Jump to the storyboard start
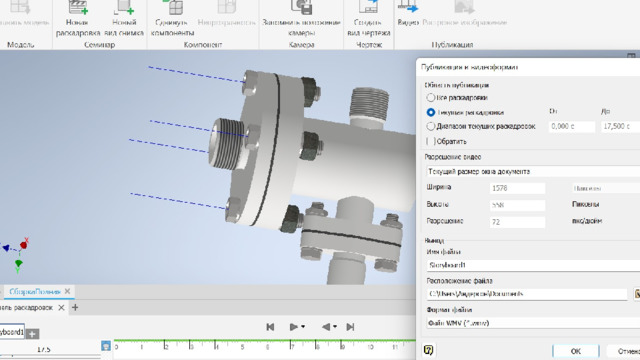The height and width of the screenshot is (360, 640). tap(270, 327)
